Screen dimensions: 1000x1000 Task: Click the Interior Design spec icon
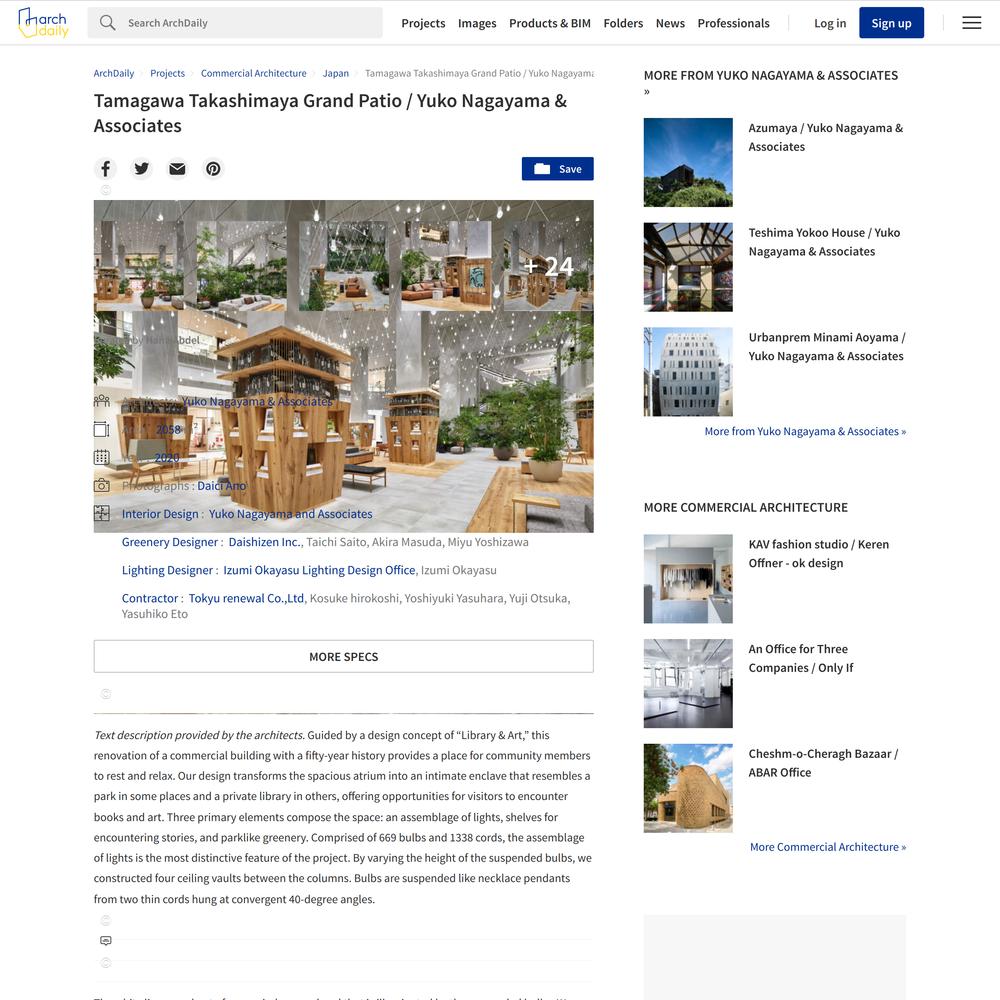pyautogui.click(x=101, y=513)
